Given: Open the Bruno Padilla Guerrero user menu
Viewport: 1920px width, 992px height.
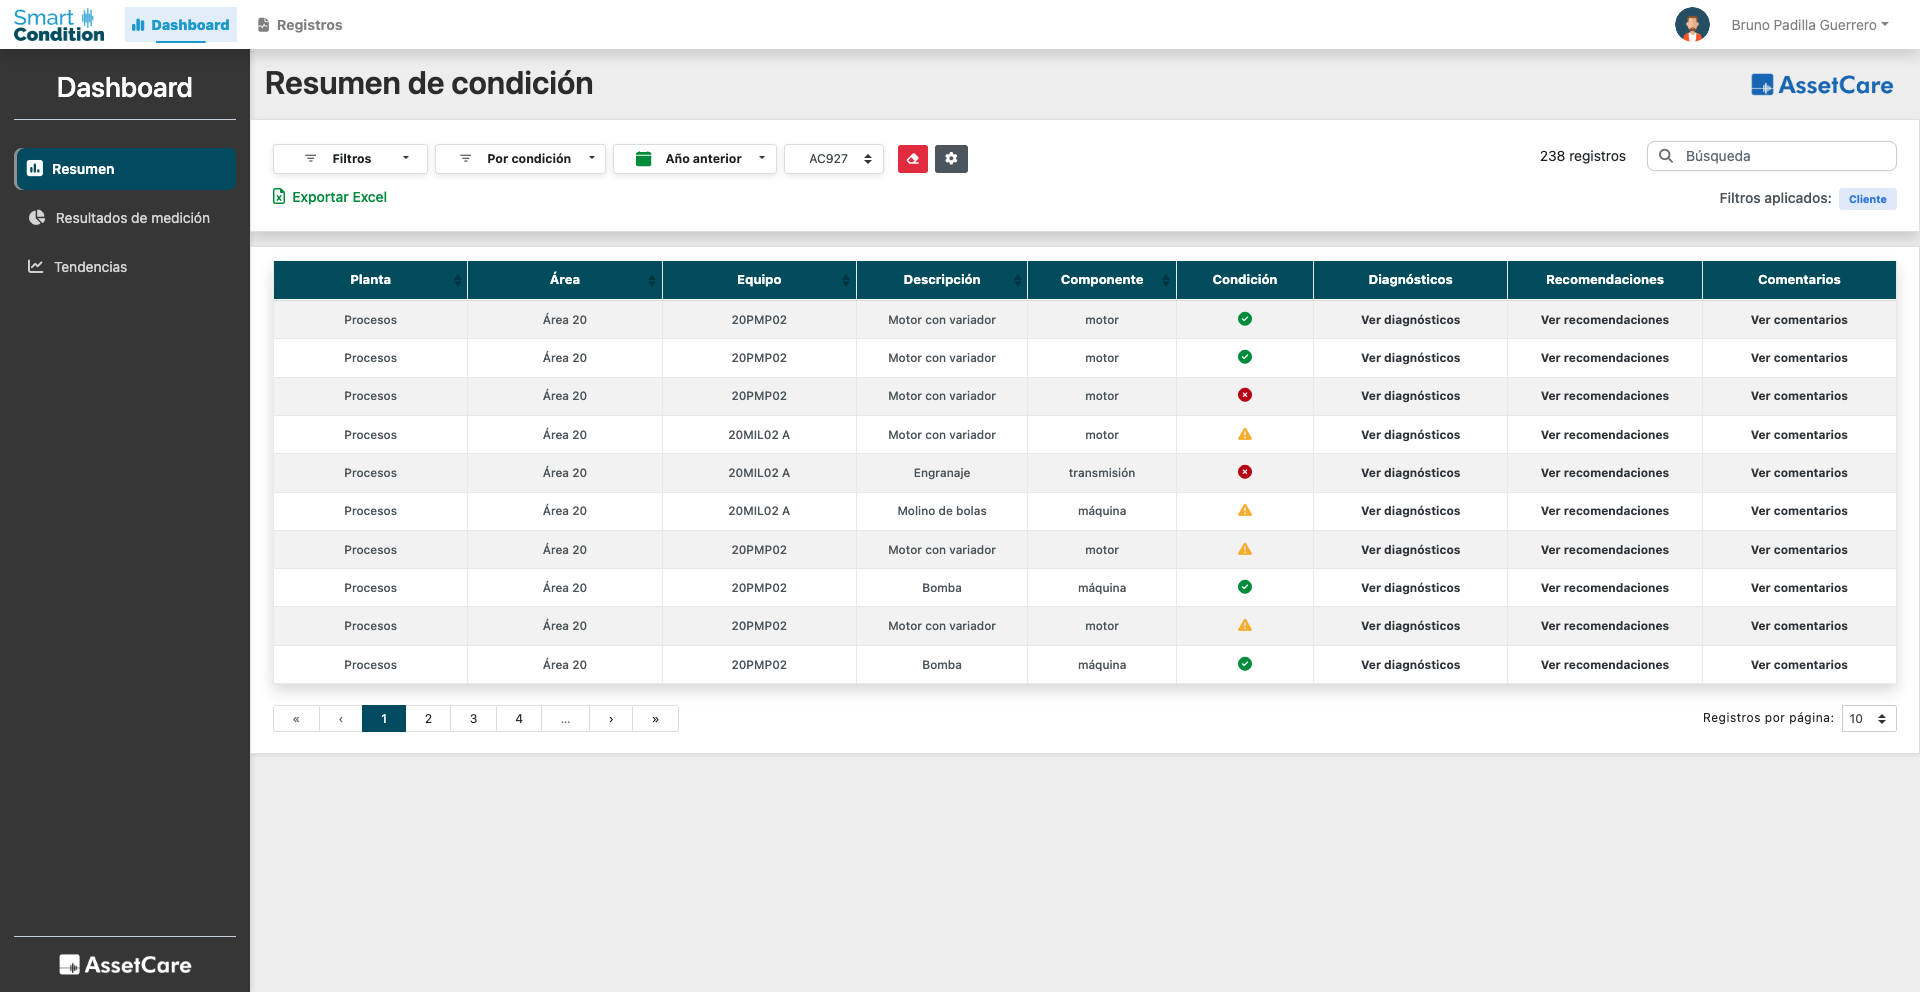Looking at the screenshot, I should point(1810,24).
